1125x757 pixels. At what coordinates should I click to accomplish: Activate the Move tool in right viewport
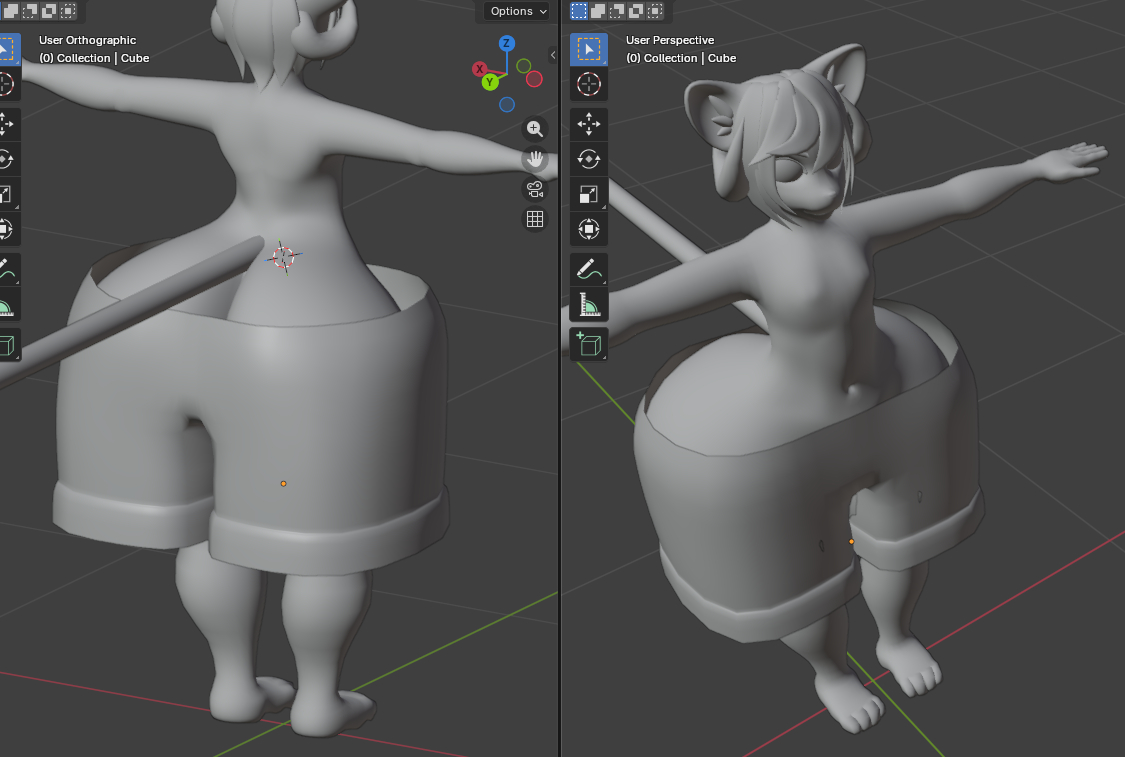pos(589,123)
